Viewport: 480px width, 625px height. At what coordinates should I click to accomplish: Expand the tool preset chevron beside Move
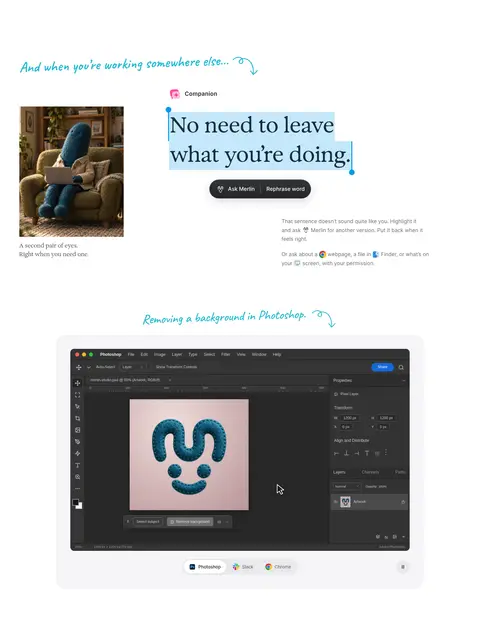tap(89, 367)
